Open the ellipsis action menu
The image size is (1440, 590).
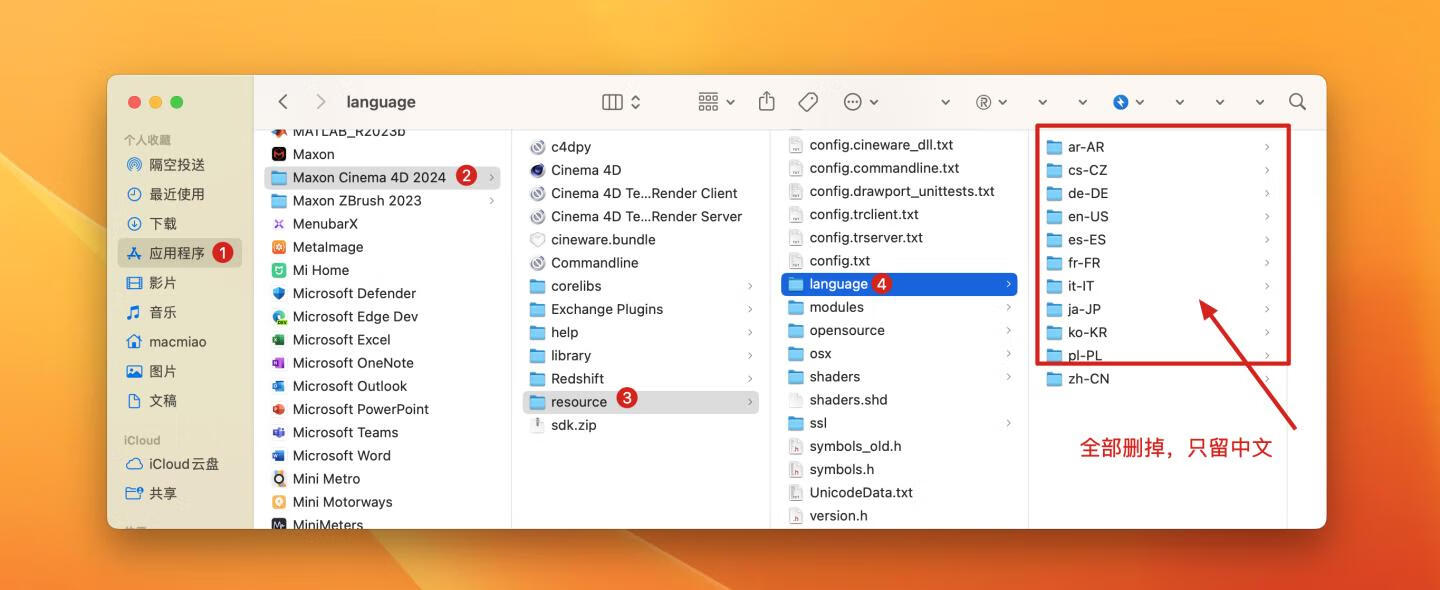(x=861, y=102)
